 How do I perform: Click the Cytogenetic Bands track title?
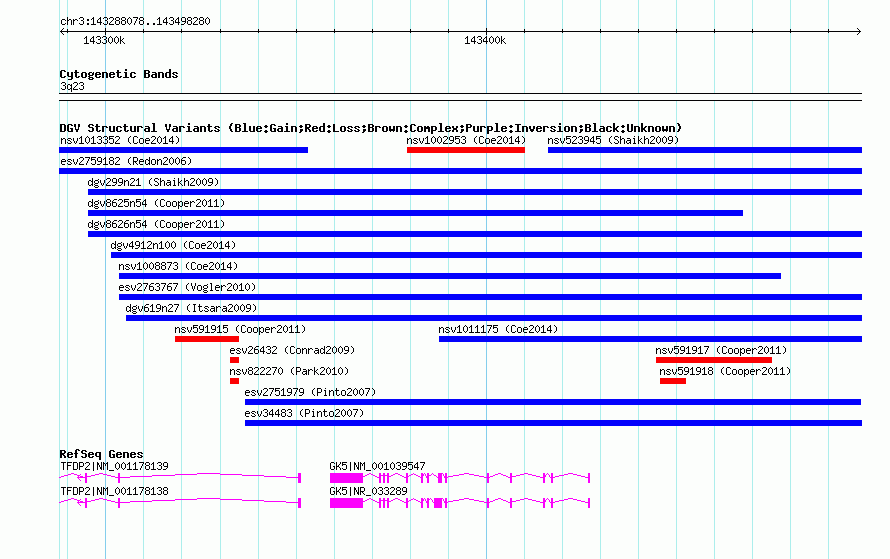point(119,74)
